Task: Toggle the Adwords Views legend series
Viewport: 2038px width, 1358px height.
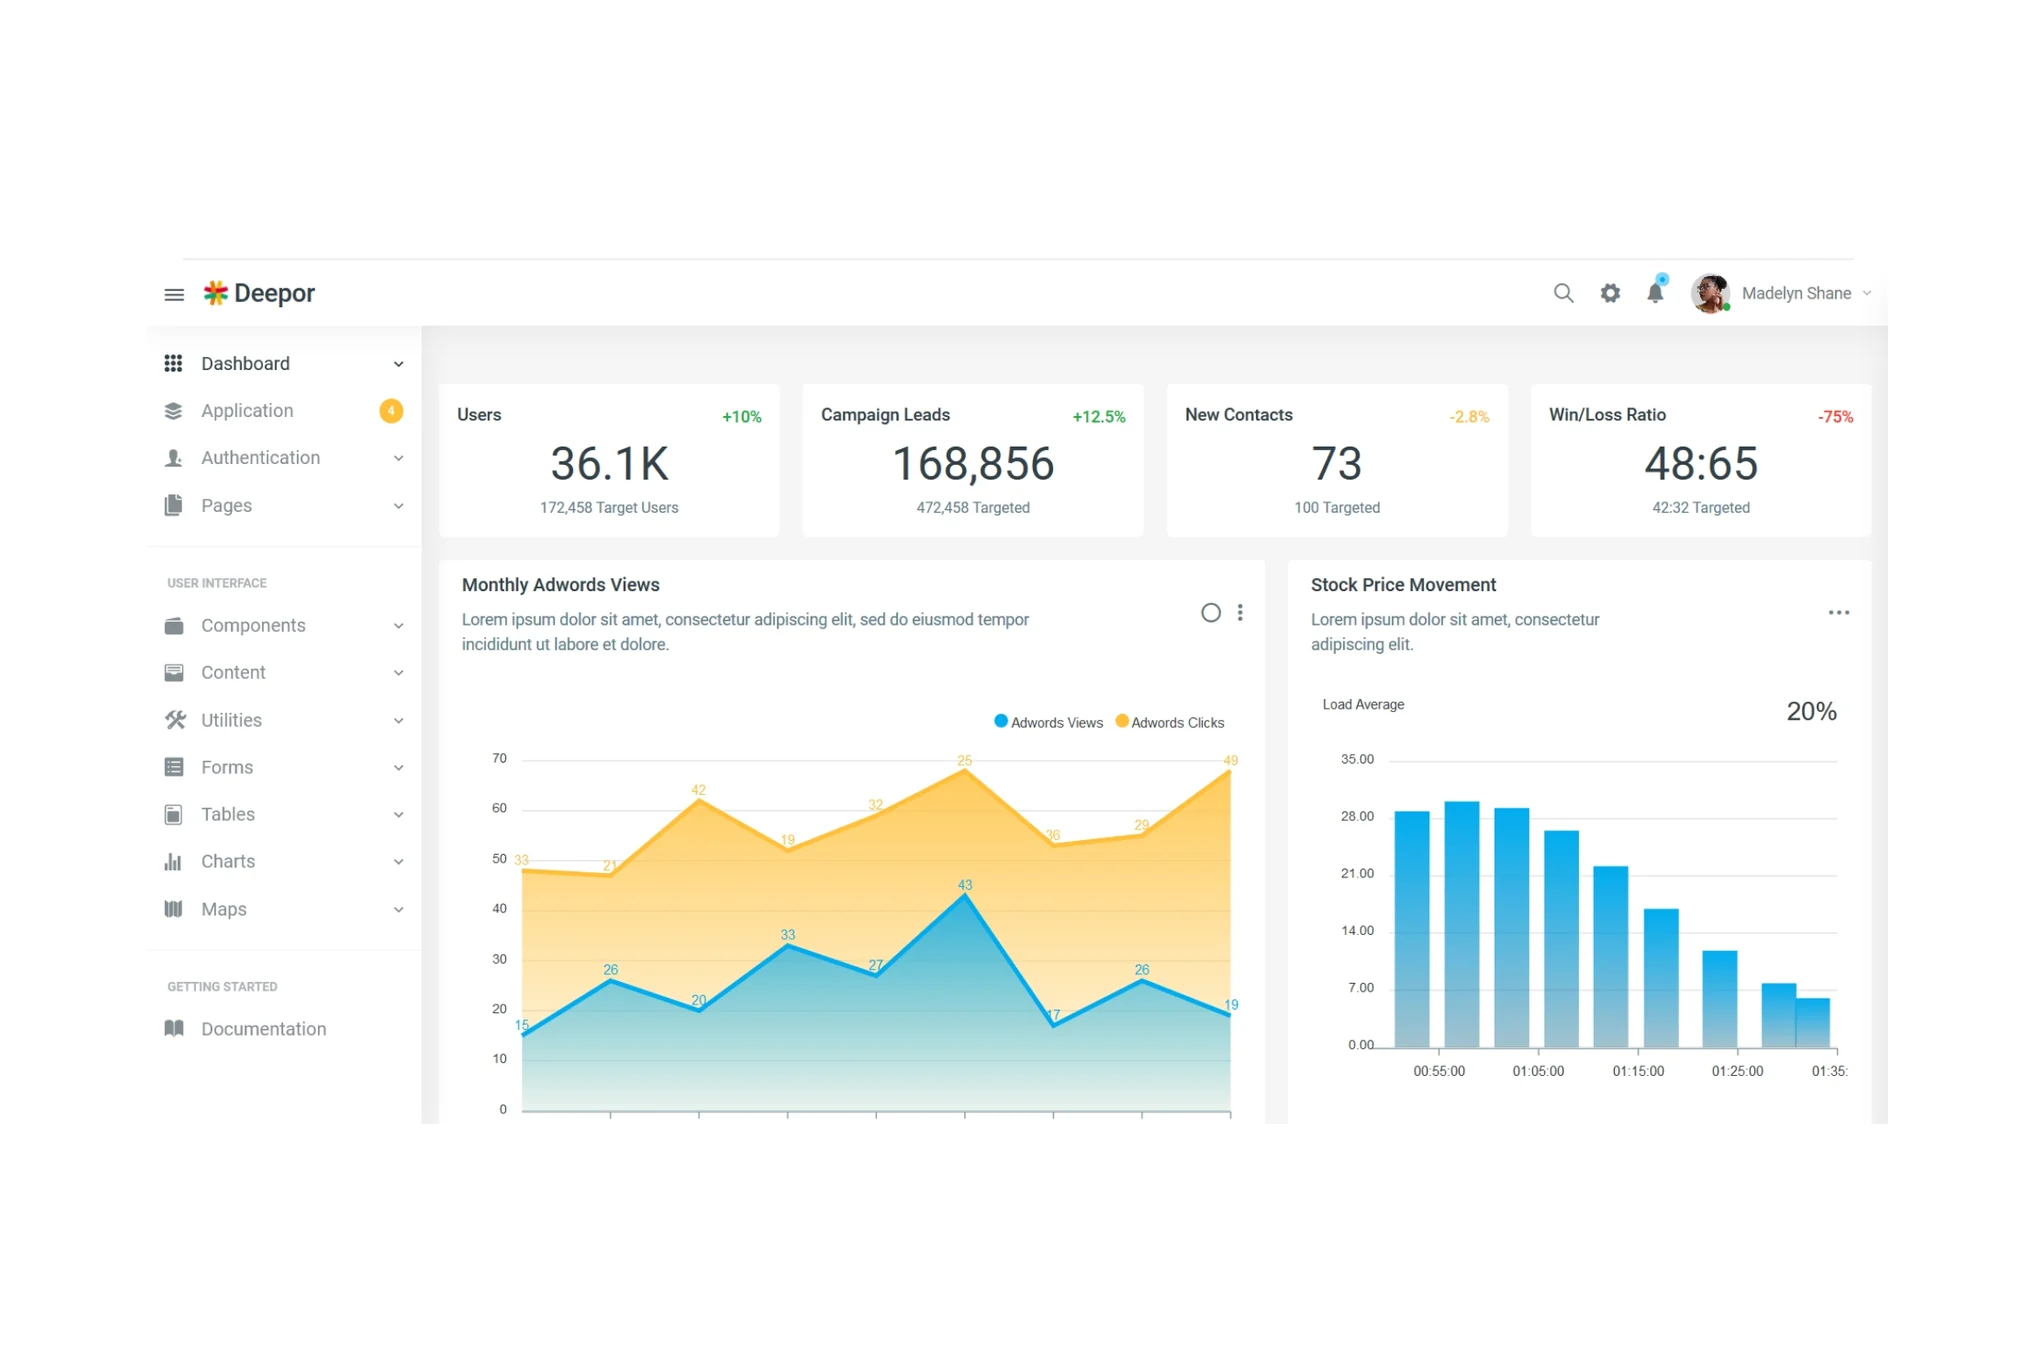Action: coord(1048,723)
